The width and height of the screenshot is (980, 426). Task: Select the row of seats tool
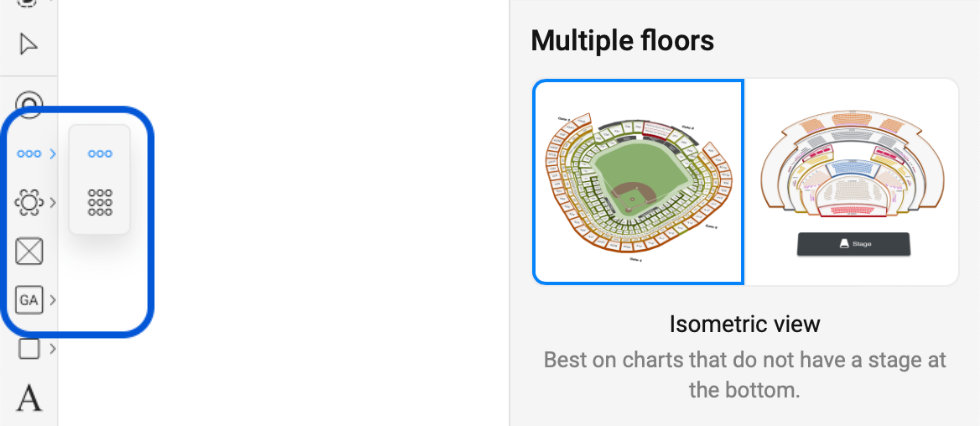(x=29, y=153)
